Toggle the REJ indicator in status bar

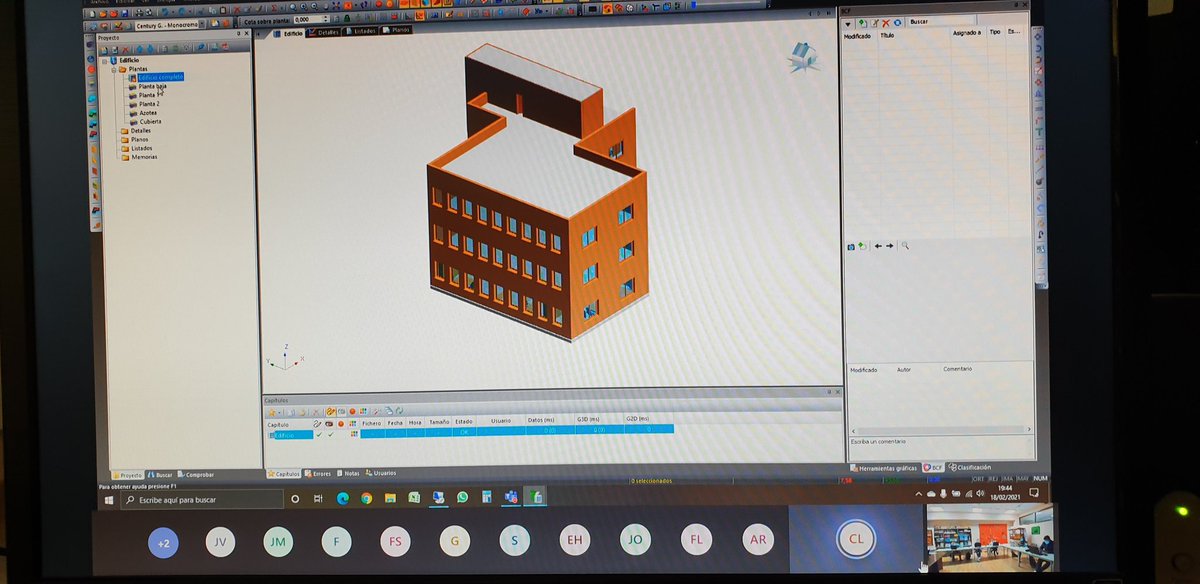(x=993, y=479)
